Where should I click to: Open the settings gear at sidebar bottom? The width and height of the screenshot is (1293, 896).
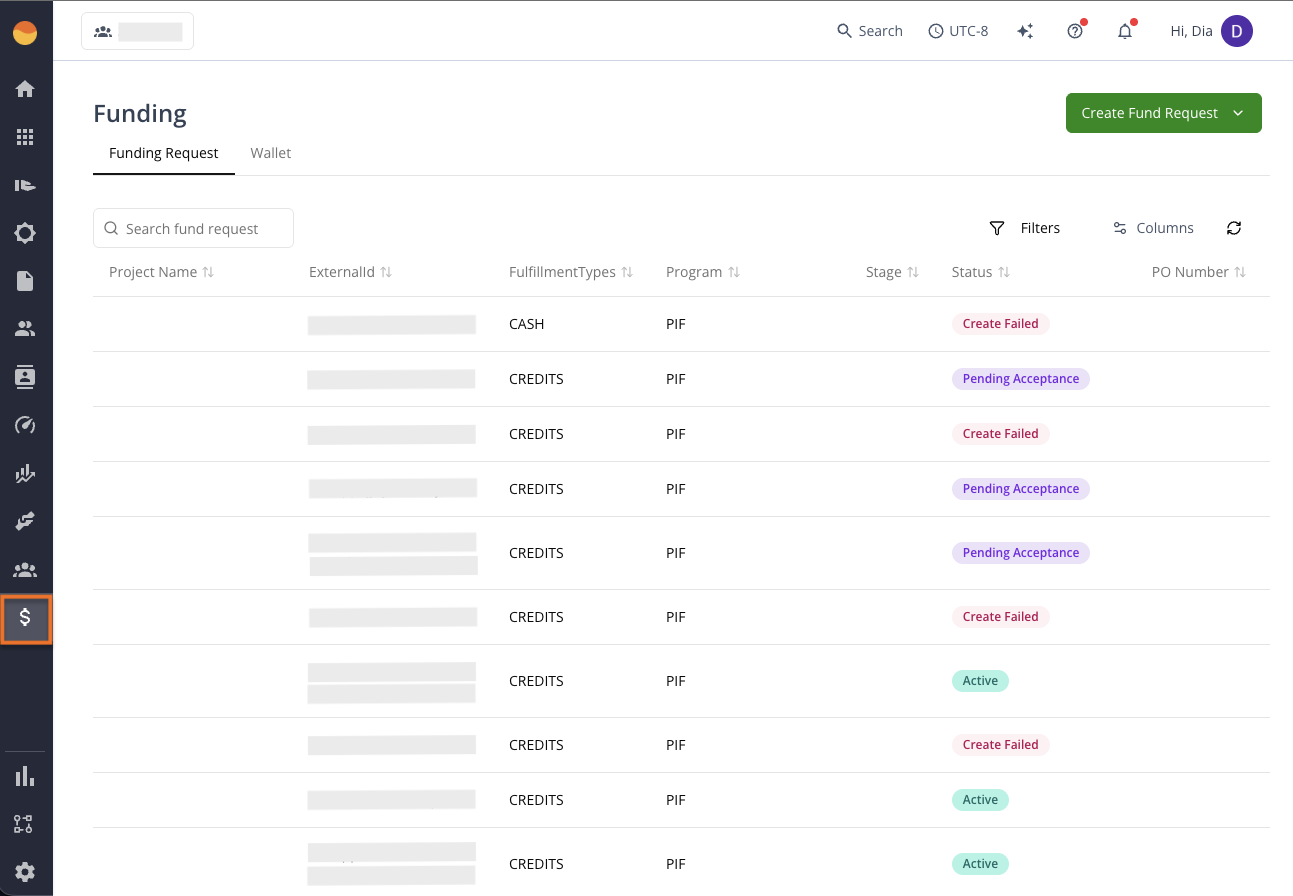click(x=25, y=871)
